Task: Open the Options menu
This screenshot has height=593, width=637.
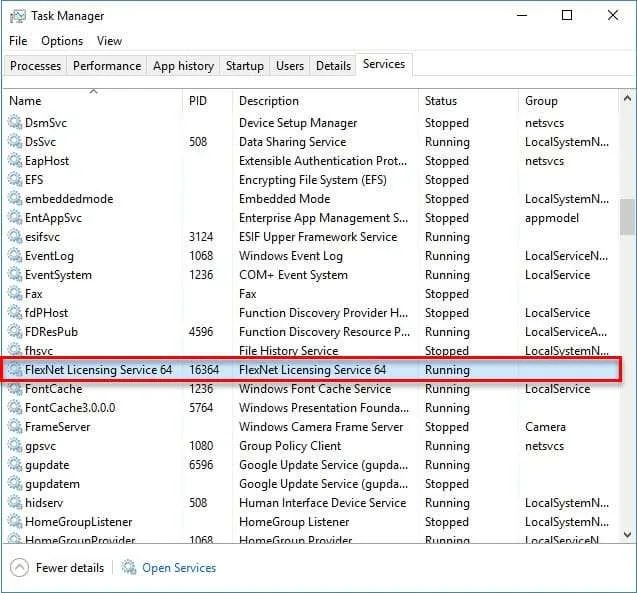Action: 62,41
